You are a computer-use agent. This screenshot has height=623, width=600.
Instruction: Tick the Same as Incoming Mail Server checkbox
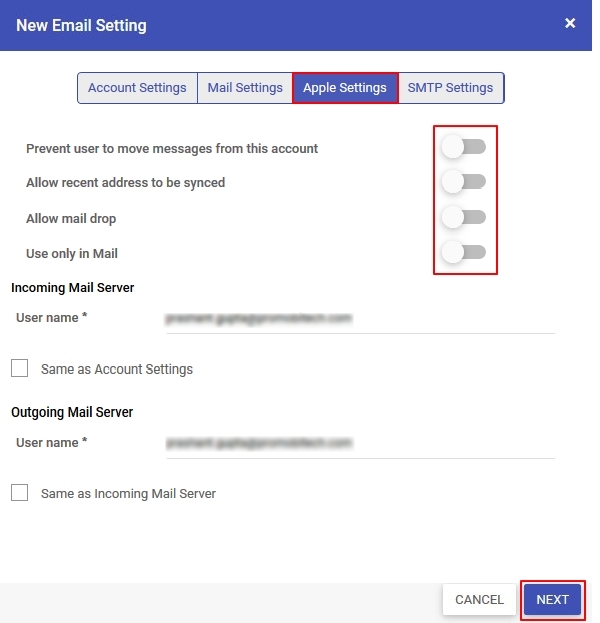(x=20, y=492)
